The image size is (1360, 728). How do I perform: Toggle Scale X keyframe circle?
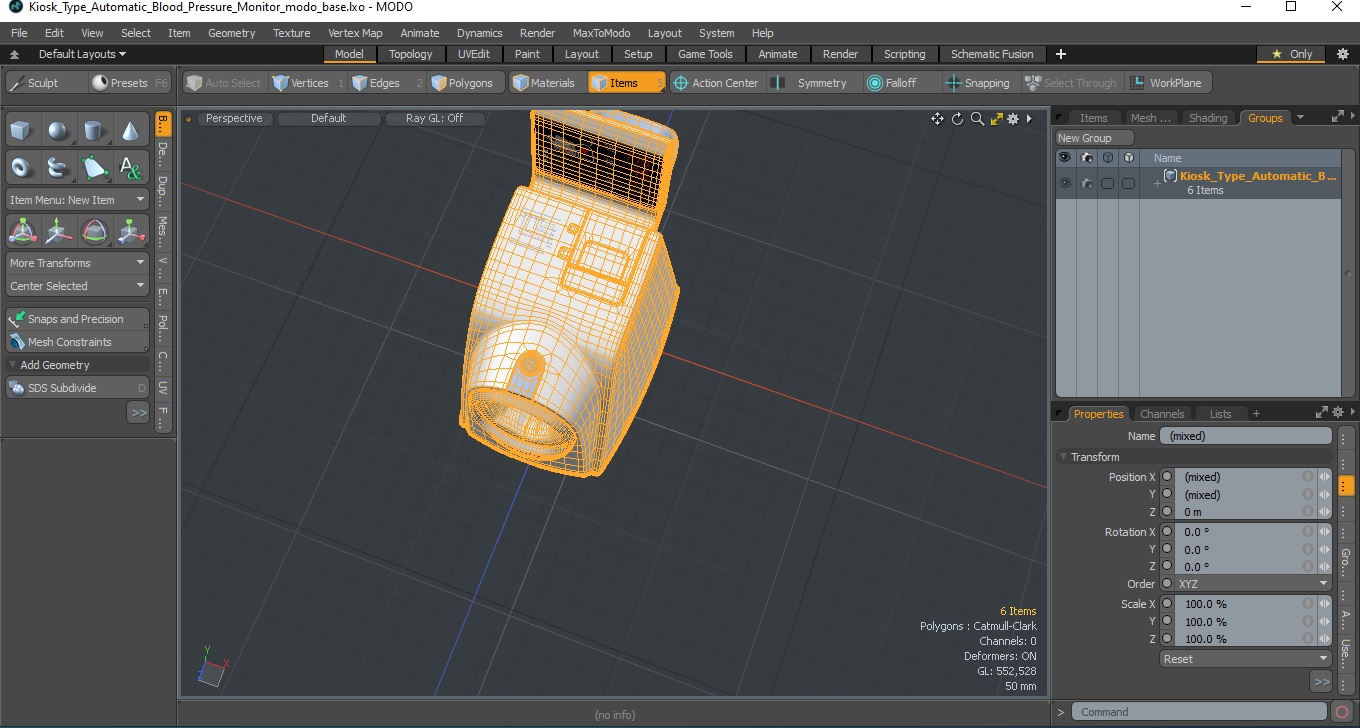coord(1167,604)
